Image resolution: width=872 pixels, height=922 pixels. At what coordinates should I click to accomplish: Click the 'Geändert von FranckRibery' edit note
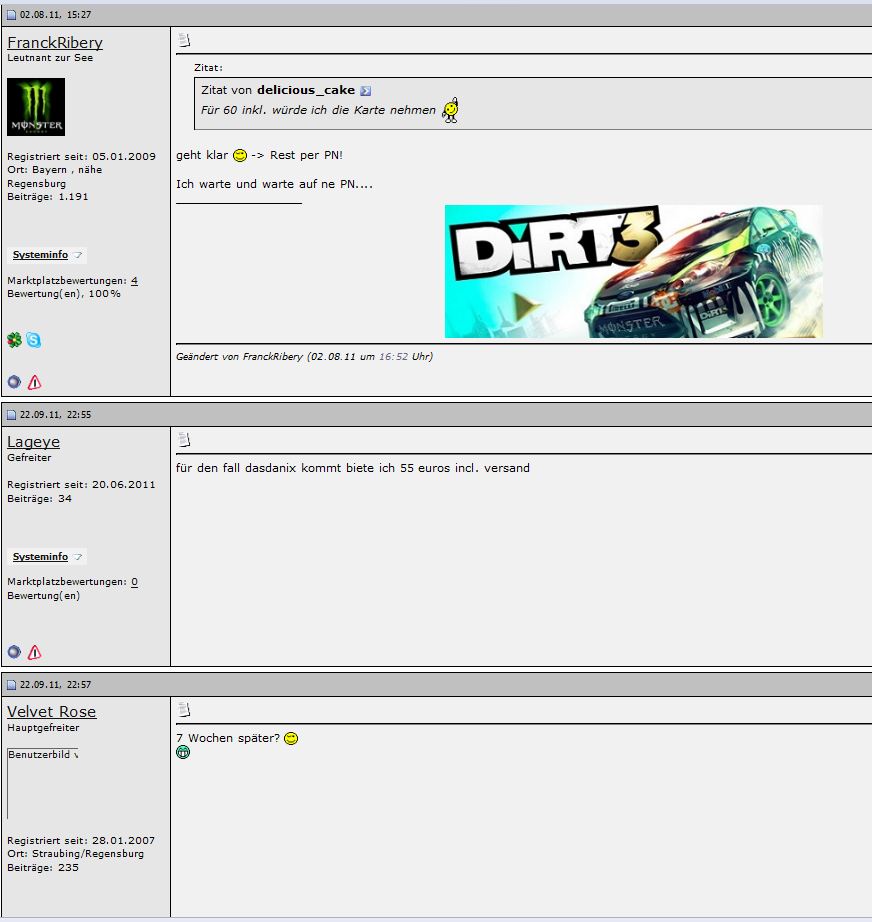click(305, 356)
